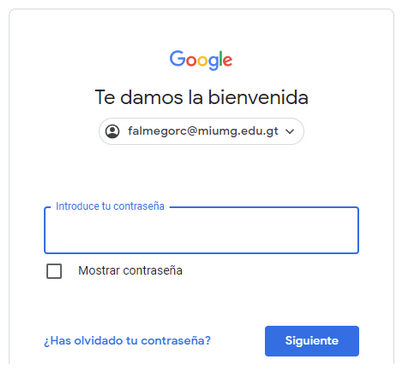This screenshot has width=405, height=383.
Task: Open the ¿Has olvidado tu contraseña? link
Action: pyautogui.click(x=127, y=341)
